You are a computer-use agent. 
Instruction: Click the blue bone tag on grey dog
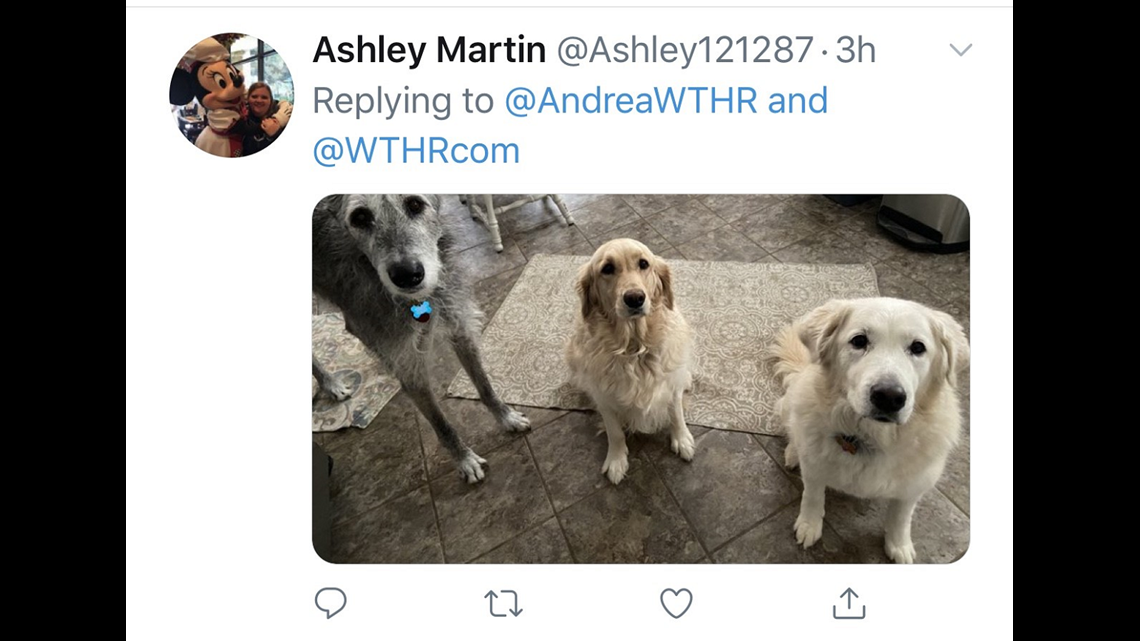(421, 311)
